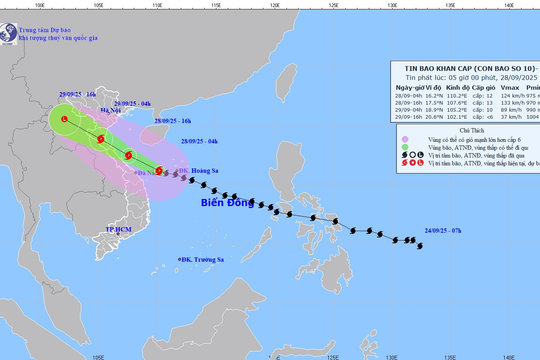Screen dimensions: 540x360
Task: Click the 'Vùng bão, ATNĐ, vùng thấp có thể đi qua' text
Action: [478, 148]
